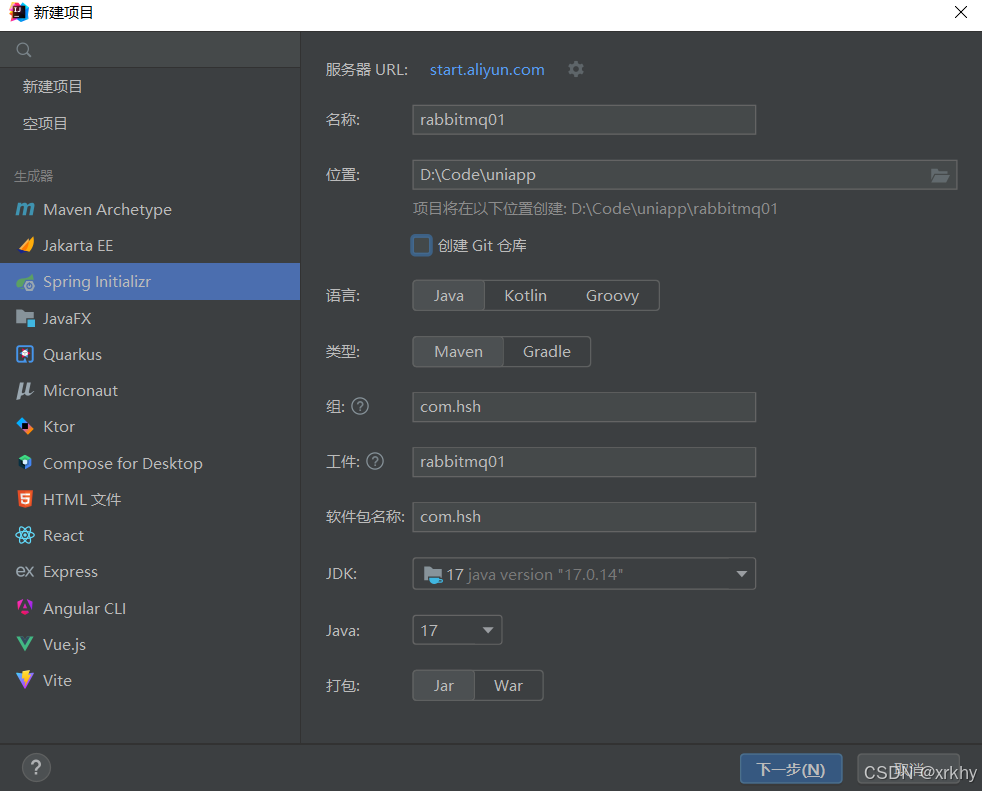Click the JavaFX generator icon
The width and height of the screenshot is (982, 791).
click(x=25, y=318)
